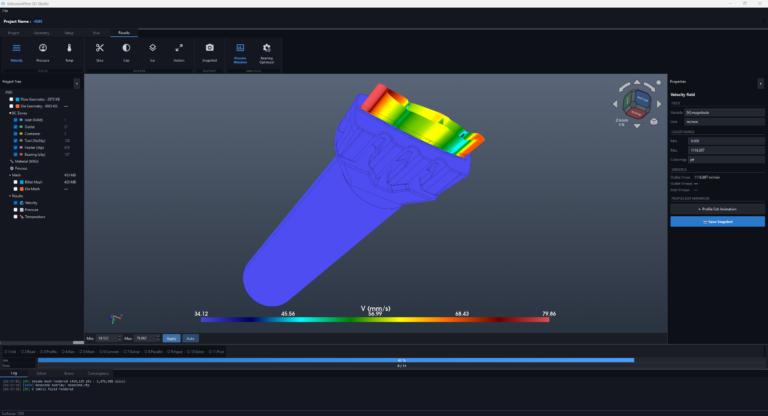The image size is (768, 416).
Task: Click the green face of navigation cube
Action: [x=627, y=102]
